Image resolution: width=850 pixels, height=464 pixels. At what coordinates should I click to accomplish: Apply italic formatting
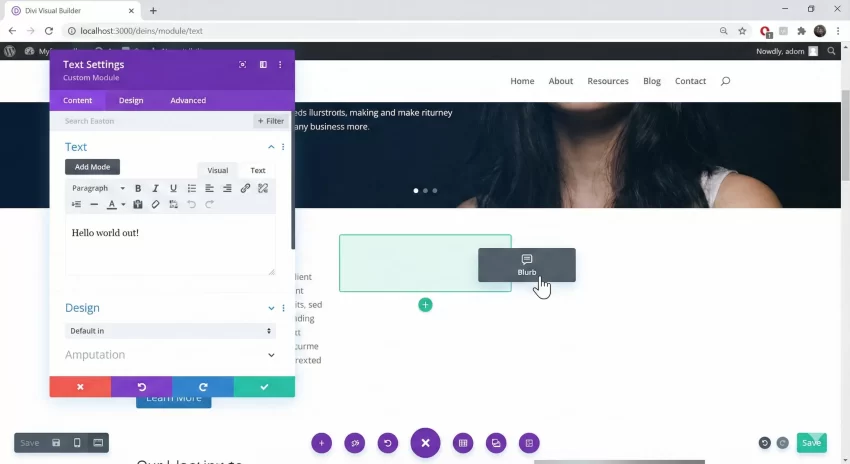point(156,188)
